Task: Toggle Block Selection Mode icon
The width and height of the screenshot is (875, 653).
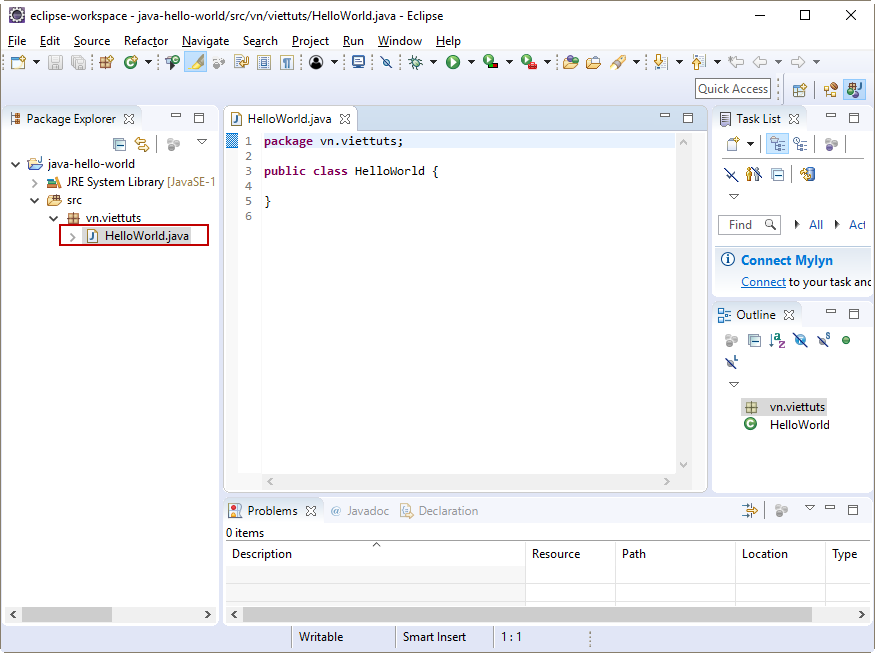Action: click(264, 62)
